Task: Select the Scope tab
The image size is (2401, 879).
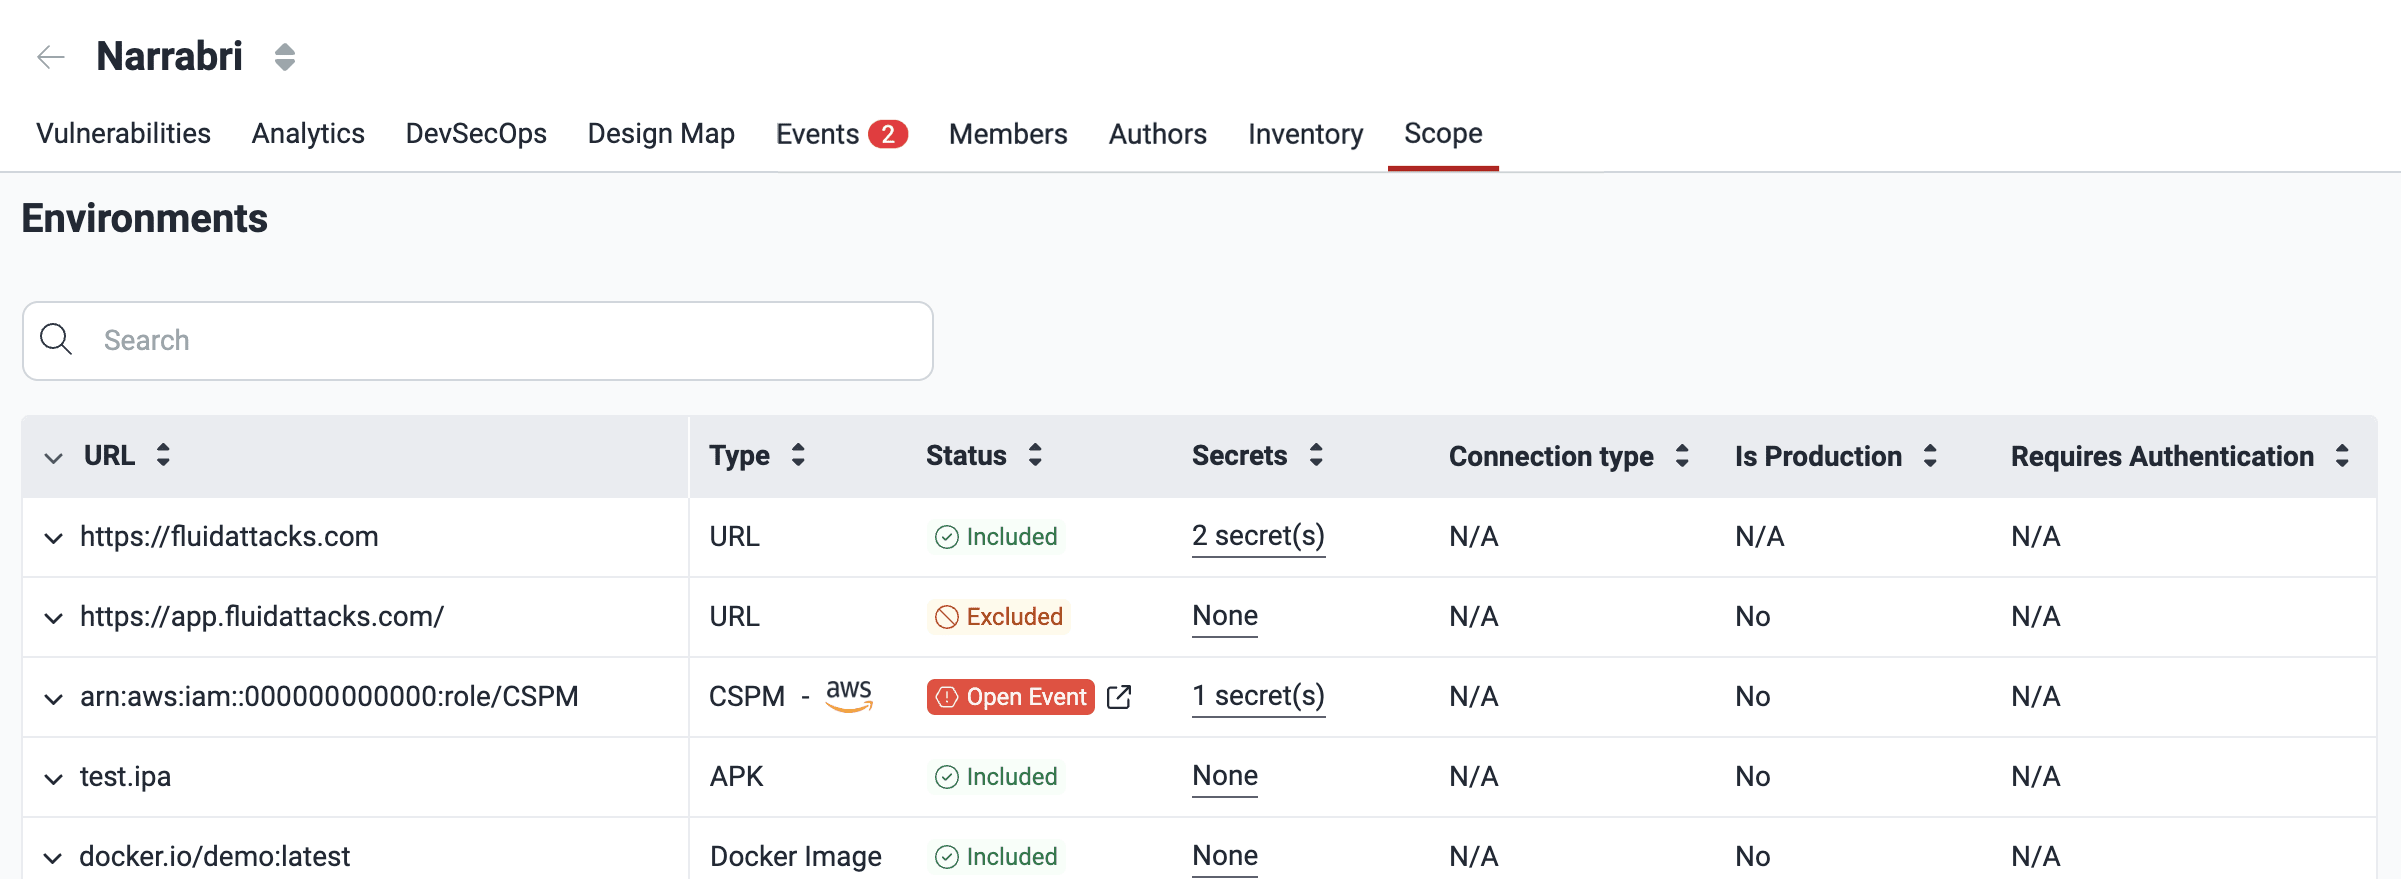Action: [x=1443, y=133]
